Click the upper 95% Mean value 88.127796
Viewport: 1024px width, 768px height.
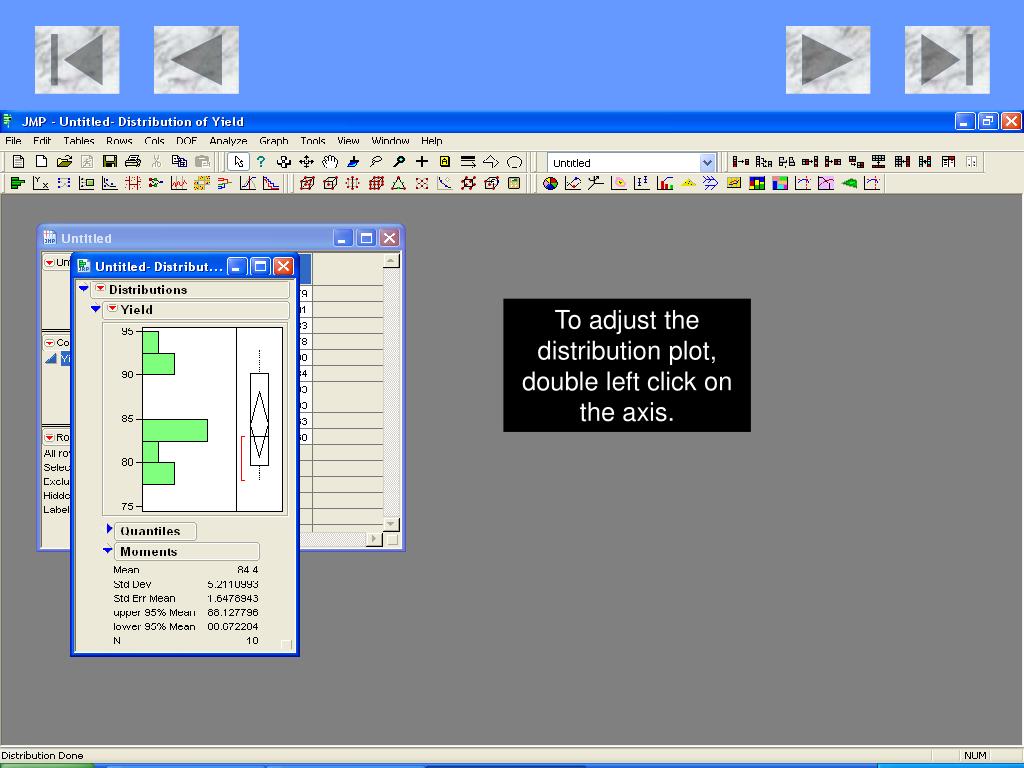[x=232, y=613]
